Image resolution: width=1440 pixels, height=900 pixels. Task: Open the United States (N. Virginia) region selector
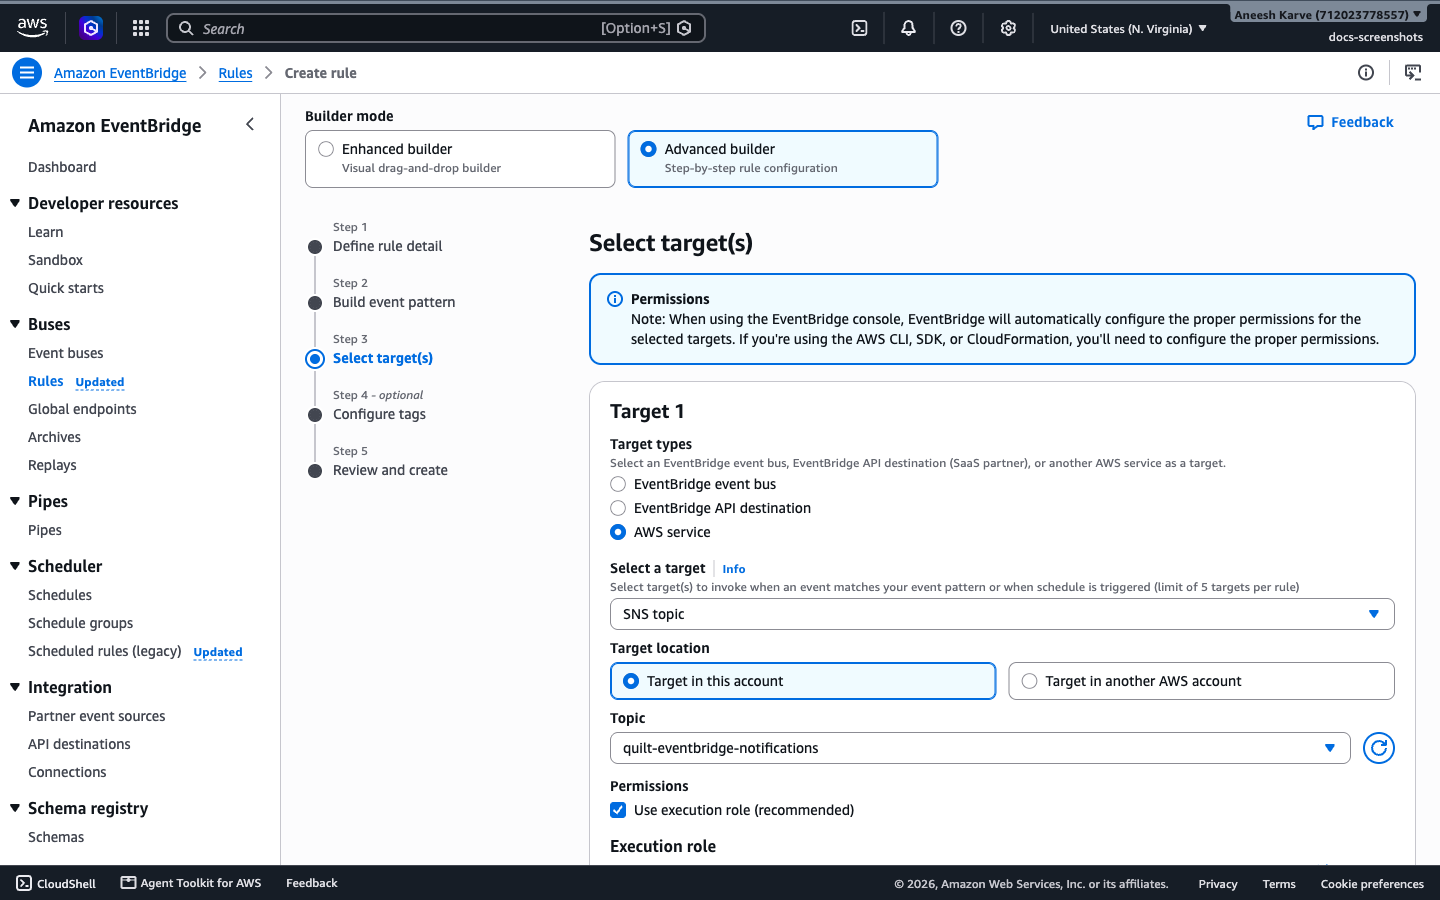pos(1128,28)
